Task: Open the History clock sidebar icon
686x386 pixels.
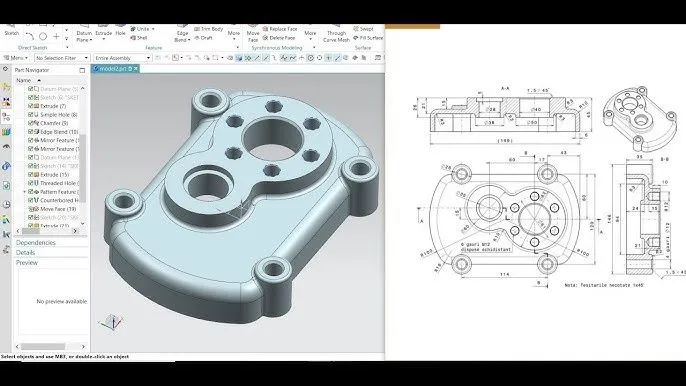Action: tap(6, 205)
